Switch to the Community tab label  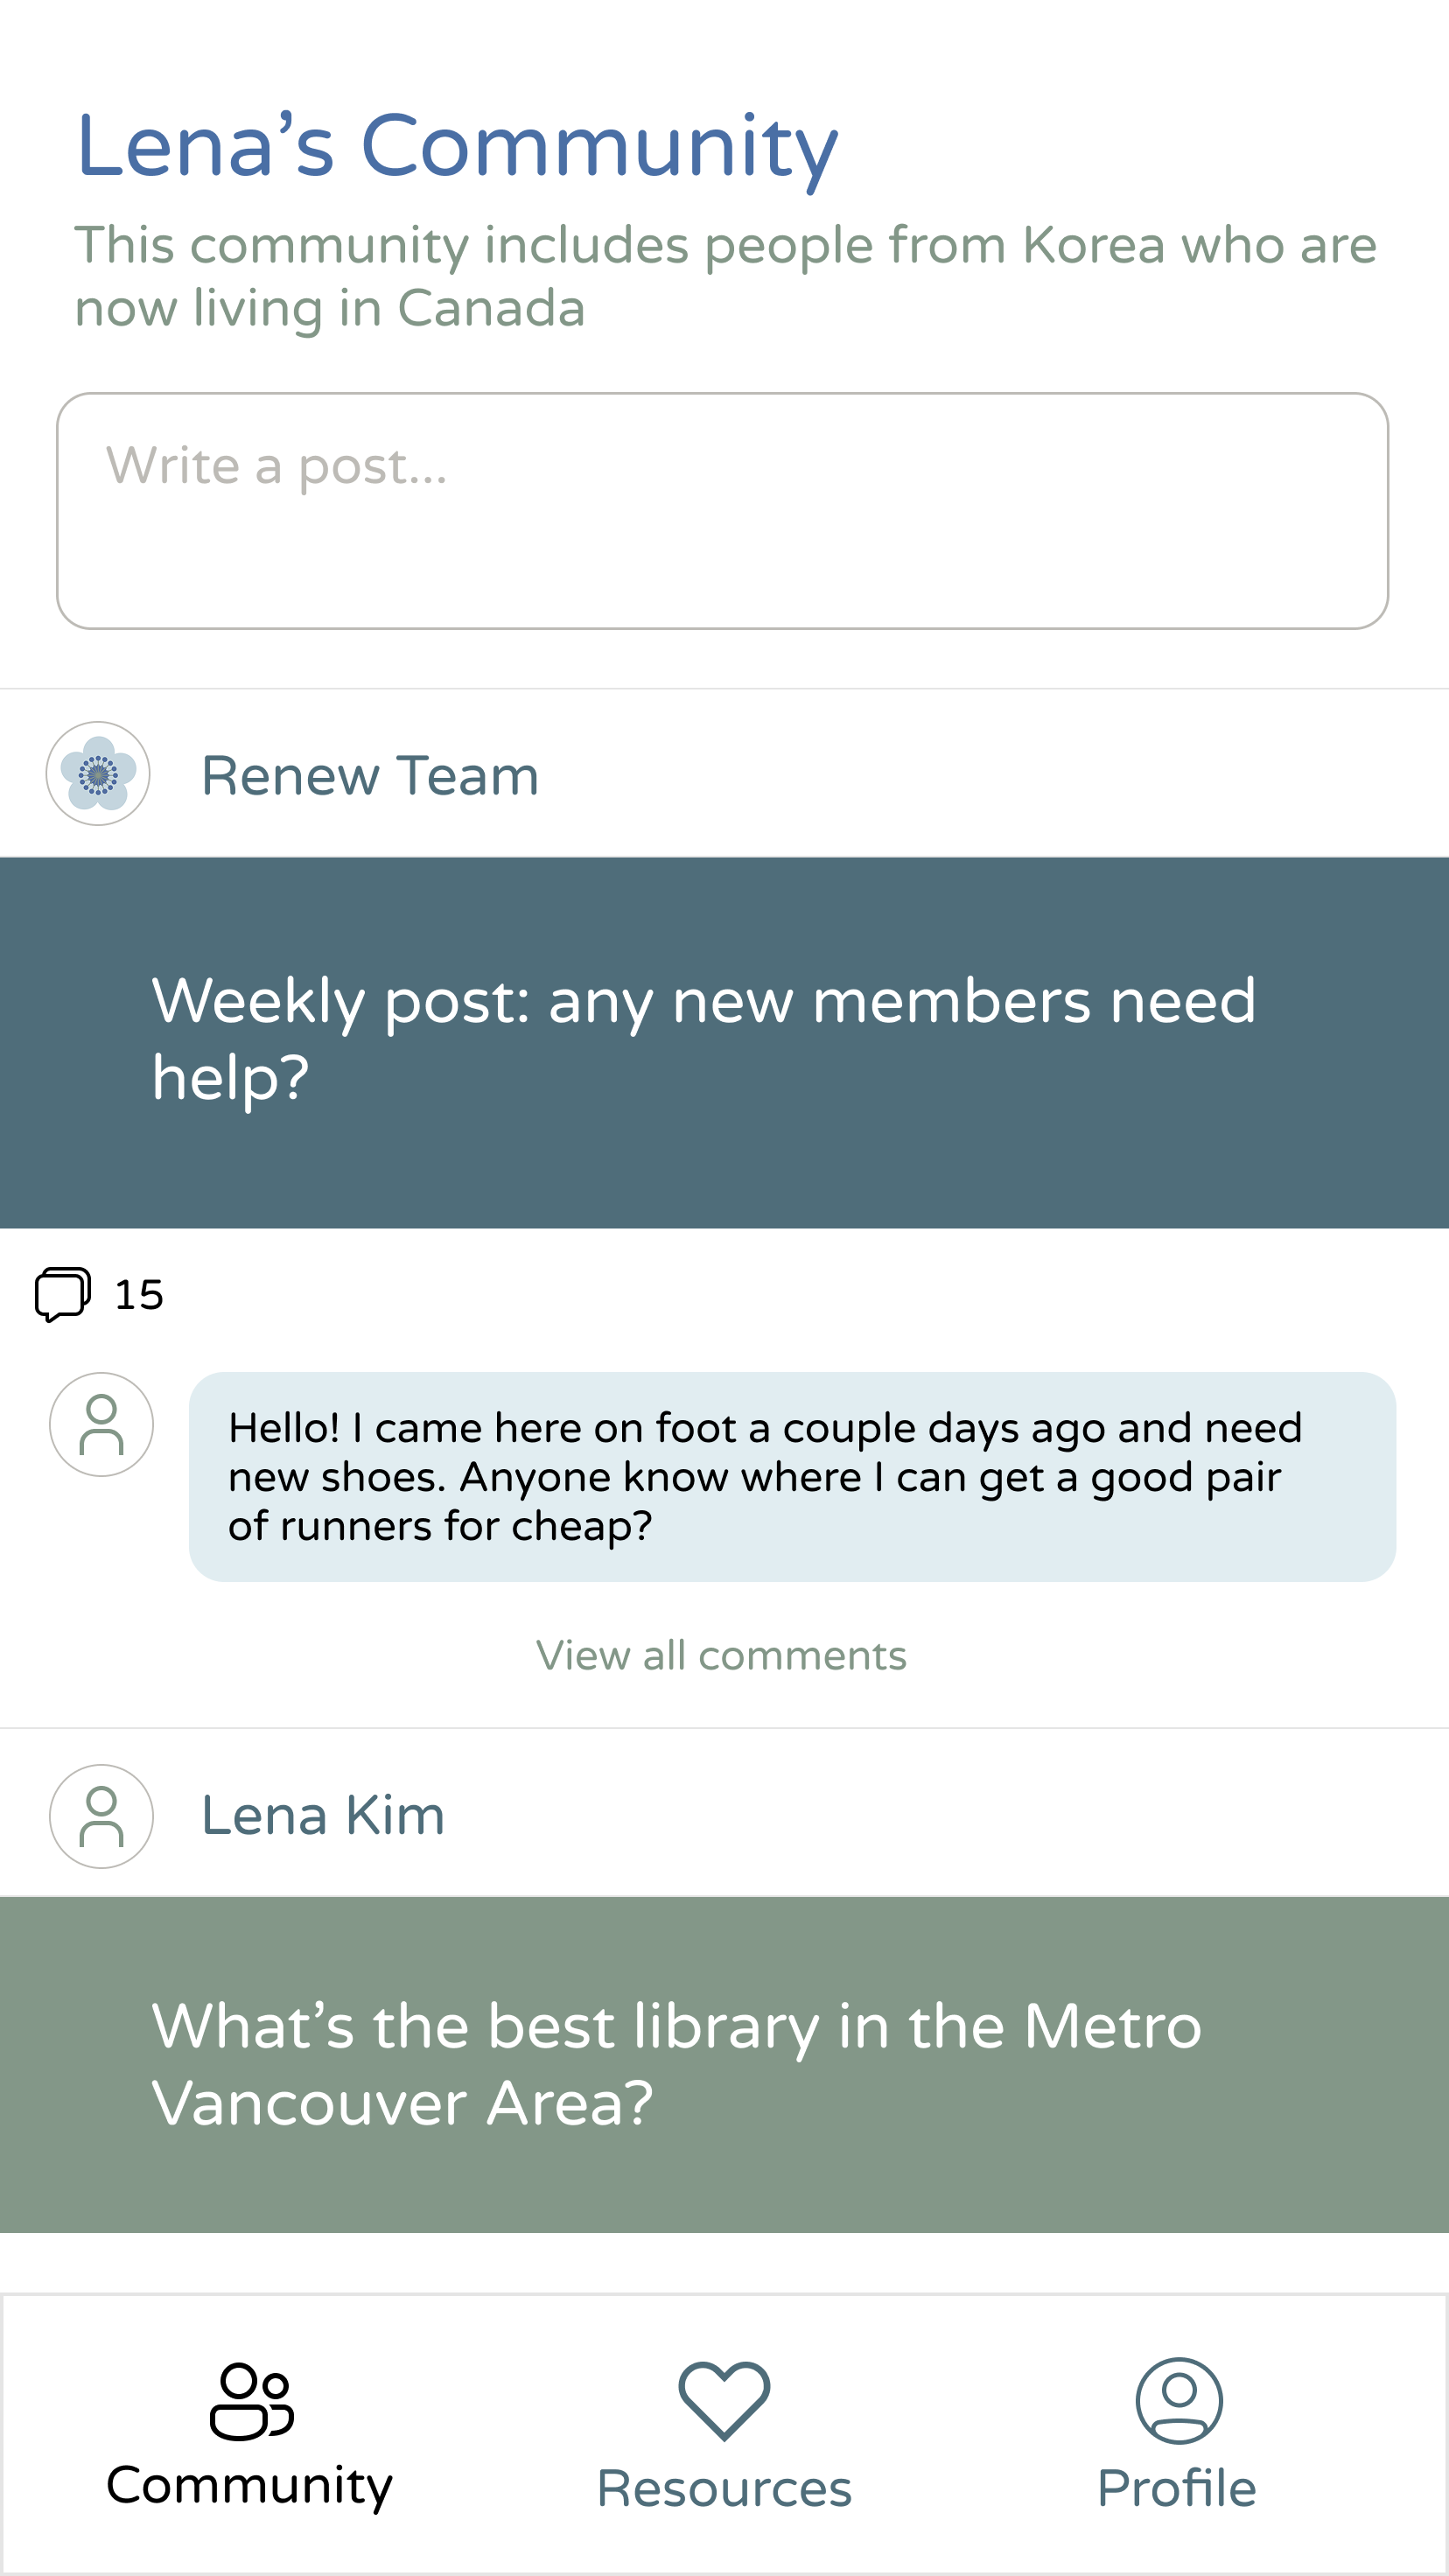250,2487
